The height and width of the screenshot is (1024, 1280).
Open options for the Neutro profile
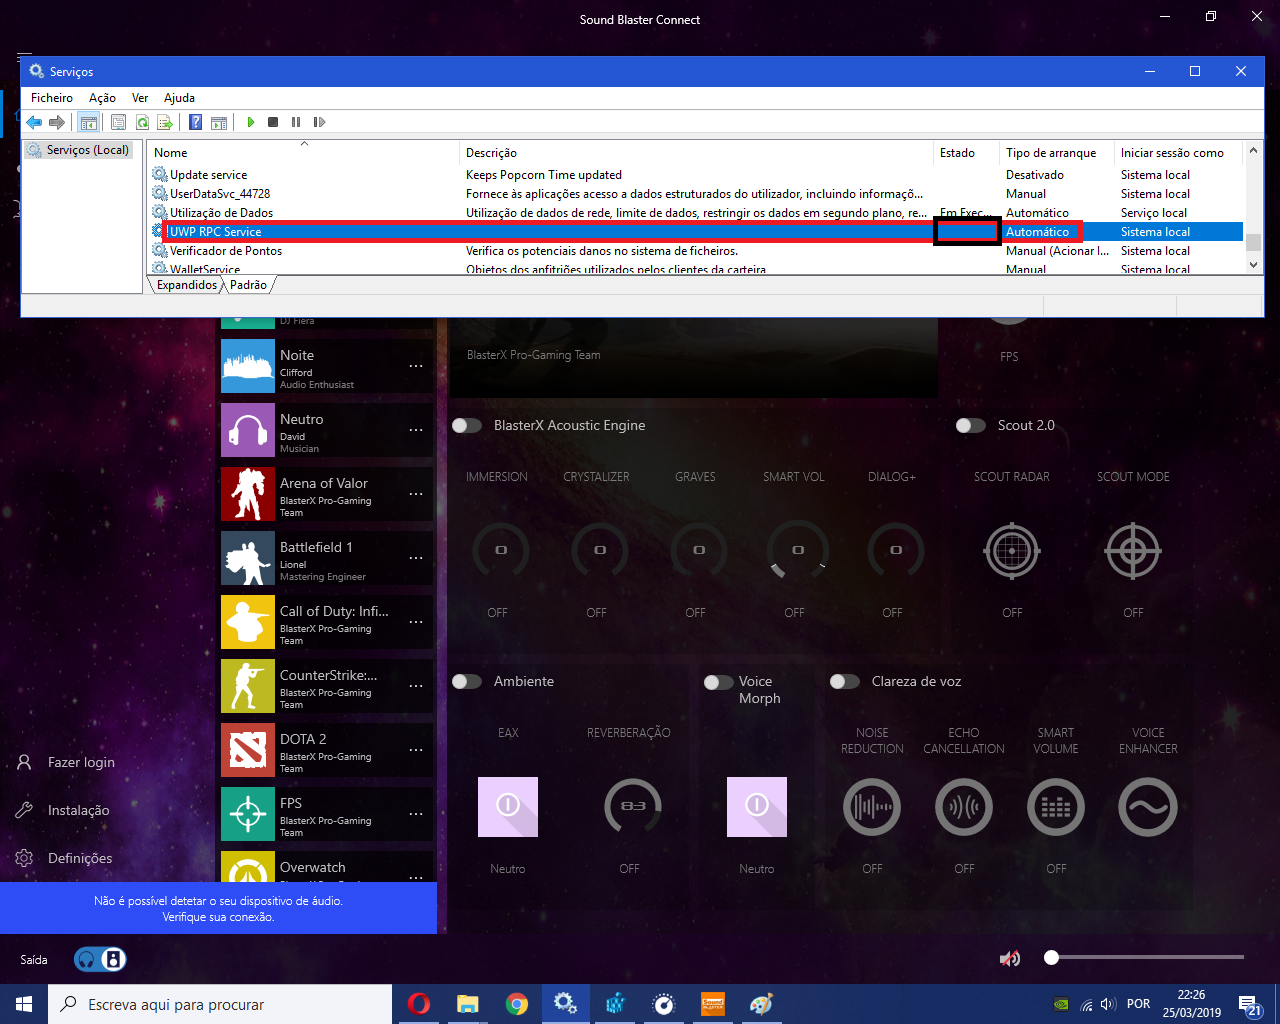[416, 431]
